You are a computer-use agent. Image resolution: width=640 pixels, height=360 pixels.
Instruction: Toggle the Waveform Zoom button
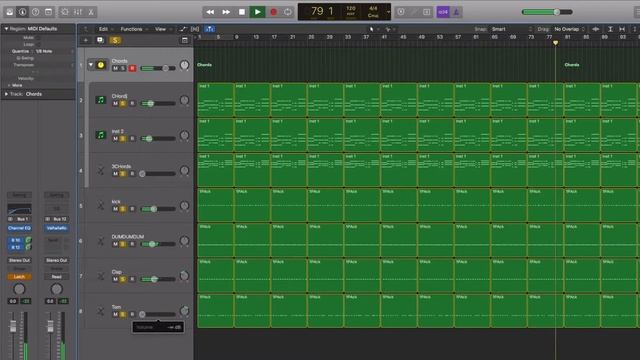(x=596, y=29)
